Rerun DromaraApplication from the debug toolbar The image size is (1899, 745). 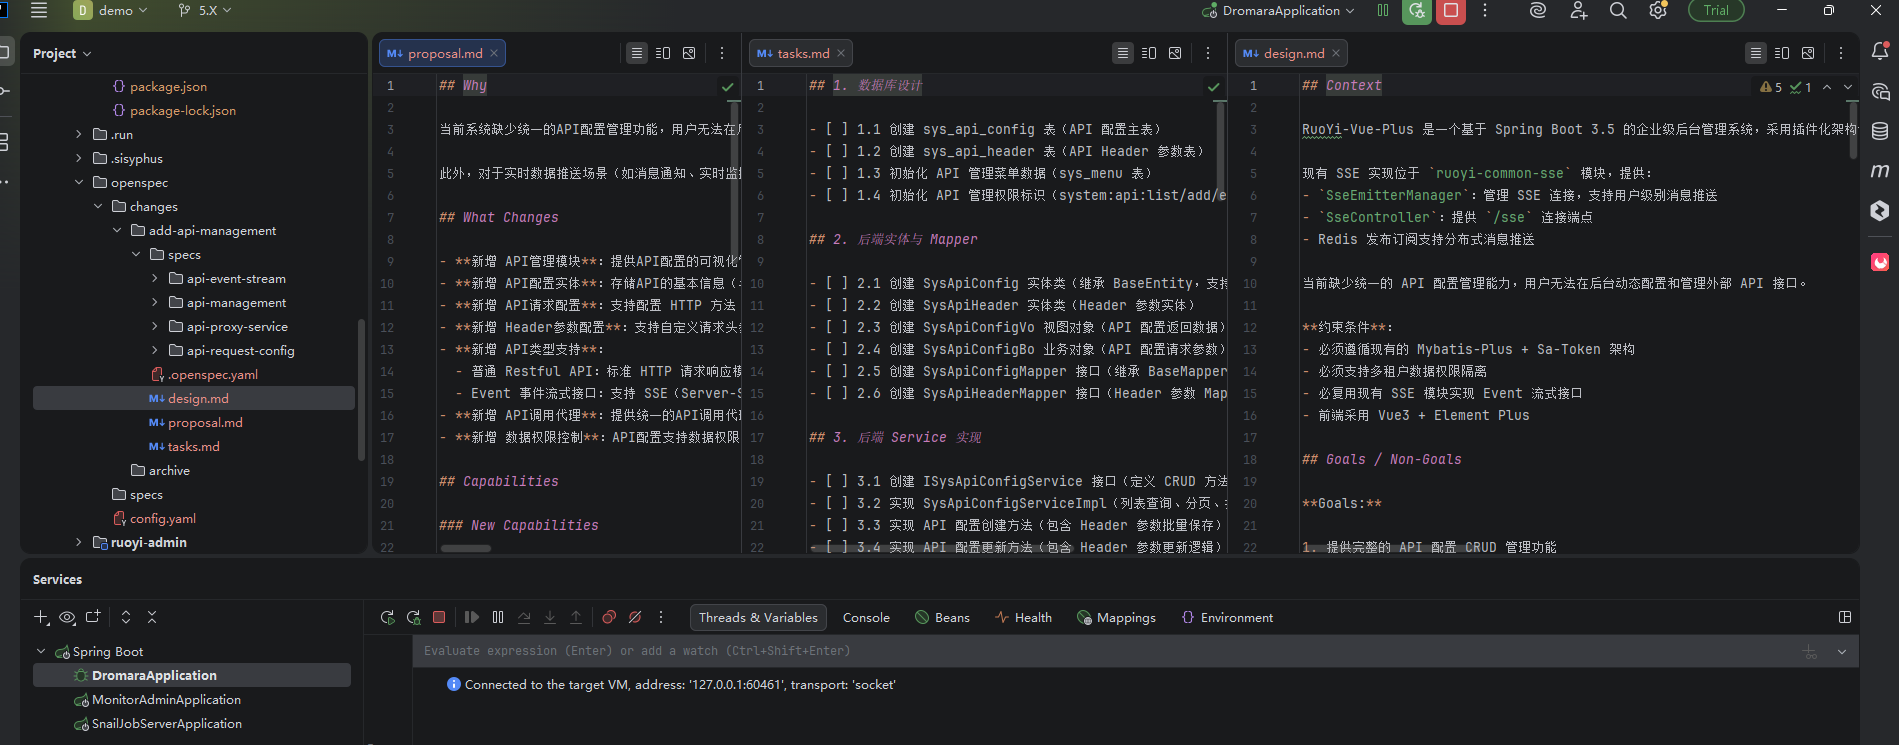click(x=388, y=617)
